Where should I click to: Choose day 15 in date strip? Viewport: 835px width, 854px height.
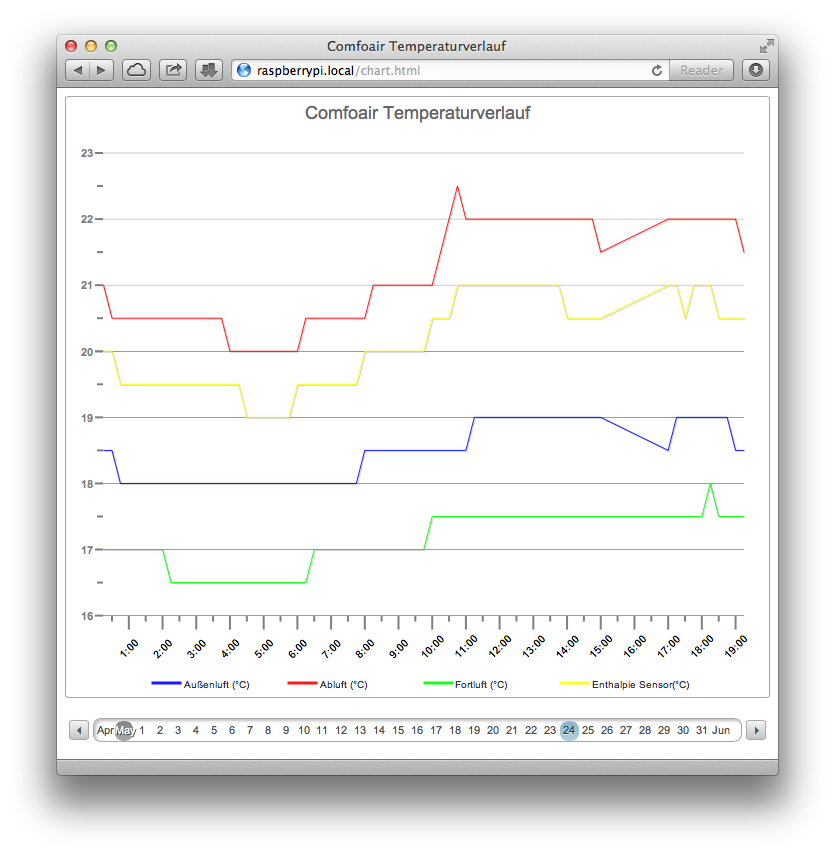point(398,730)
